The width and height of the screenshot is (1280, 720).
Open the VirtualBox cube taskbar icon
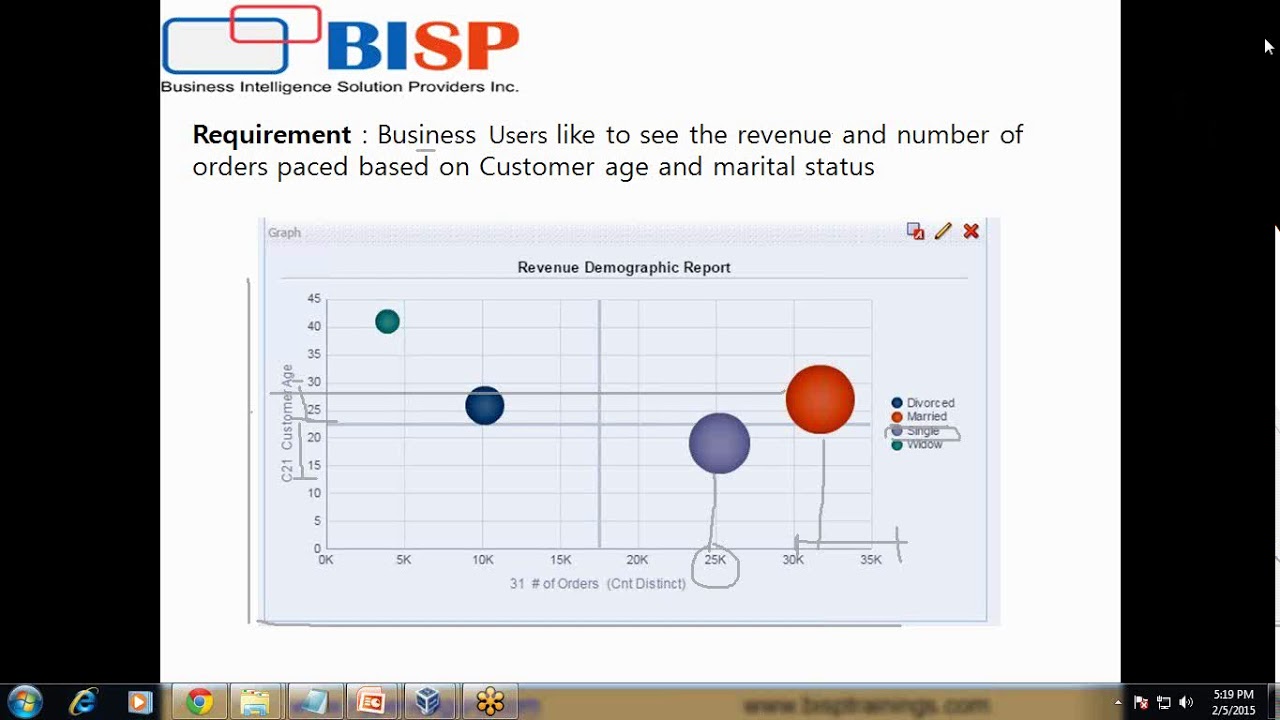click(x=429, y=702)
